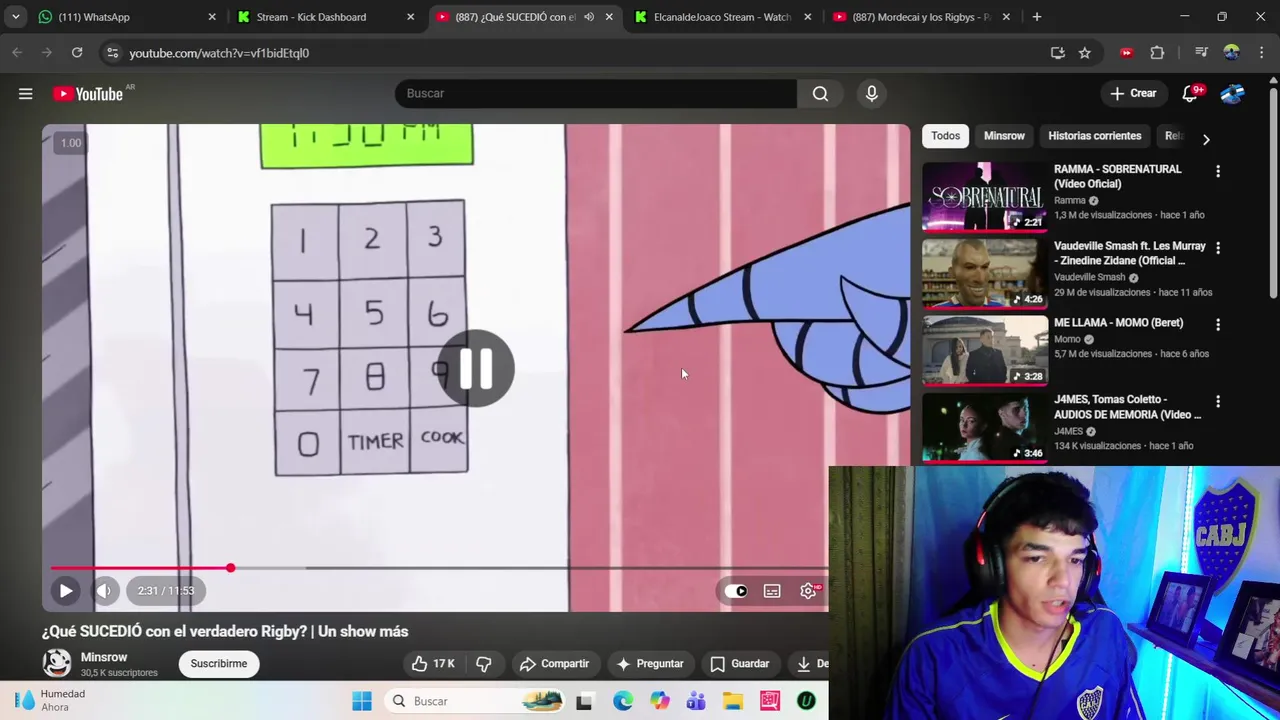
Task: Select the Historias corrientes filter chip
Action: pos(1094,136)
